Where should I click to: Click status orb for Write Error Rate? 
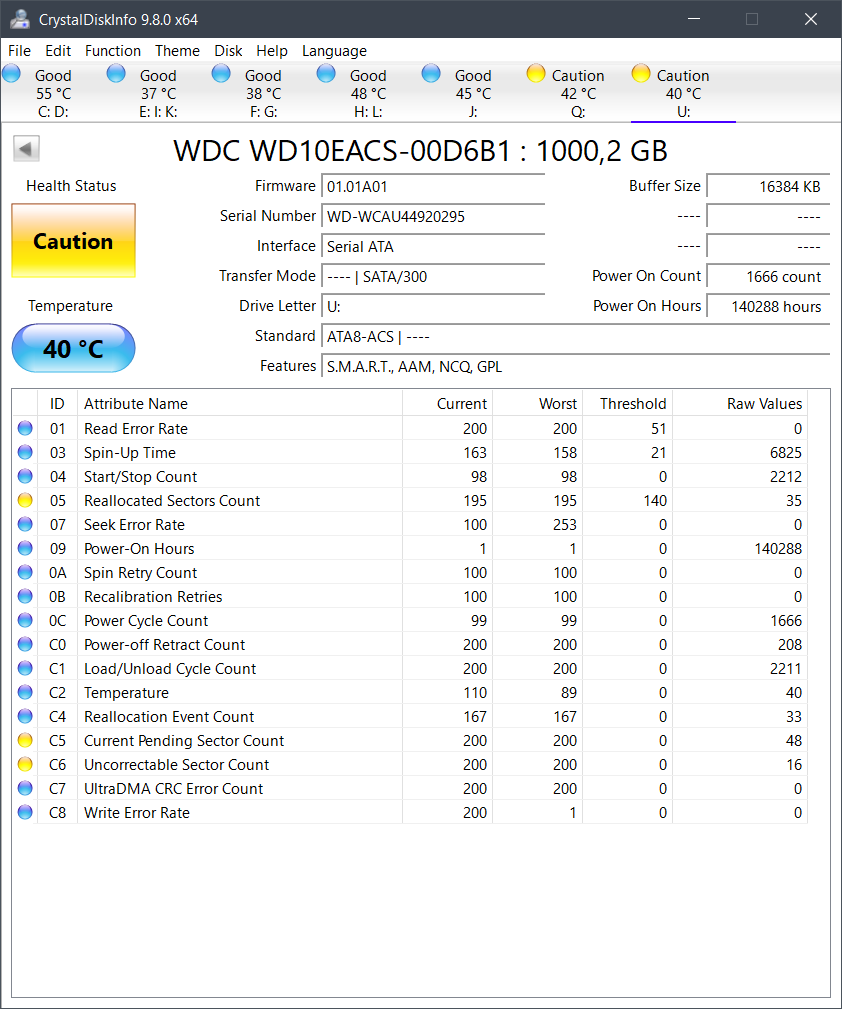pyautogui.click(x=25, y=813)
